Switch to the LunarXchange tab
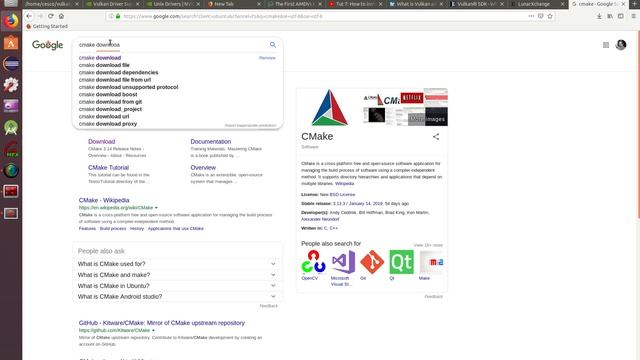Image resolution: width=640 pixels, height=360 pixels. click(x=538, y=4)
